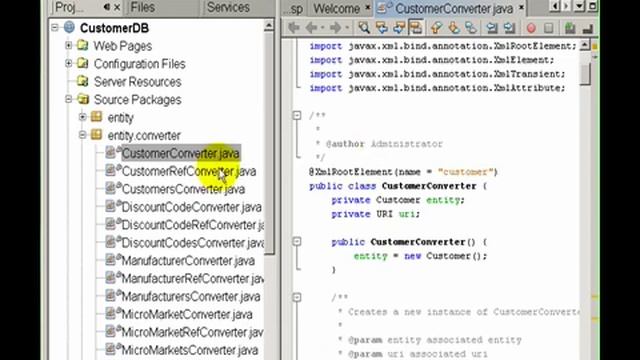Viewport: 640px width, 360px height.
Task: Click the entity package icon
Action: (x=96, y=117)
